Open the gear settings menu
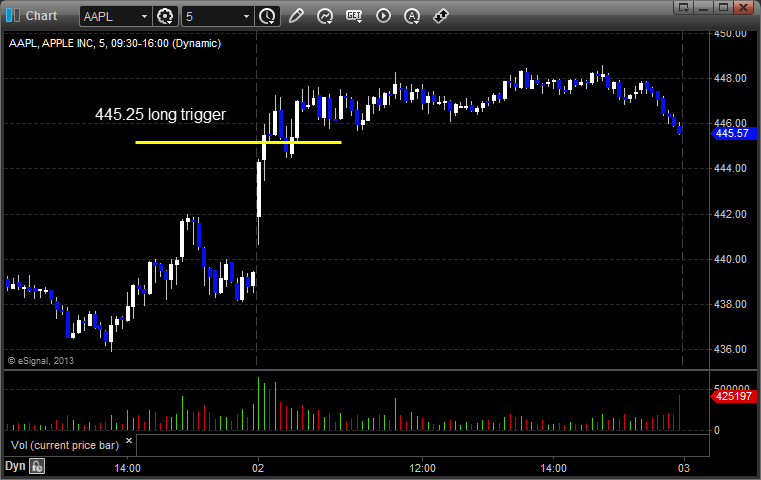The image size is (761, 480). pos(165,17)
